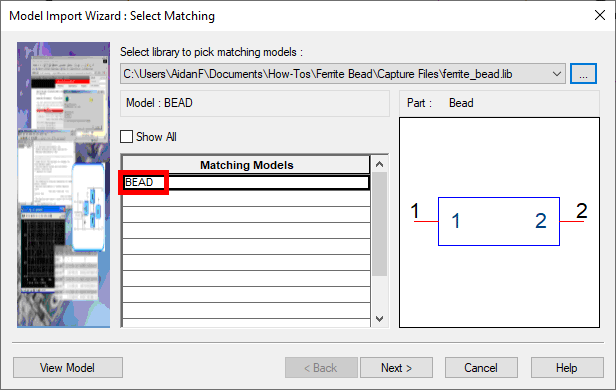Image resolution: width=616 pixels, height=390 pixels.
Task: Select the empty row below BEAD
Action: 246,199
